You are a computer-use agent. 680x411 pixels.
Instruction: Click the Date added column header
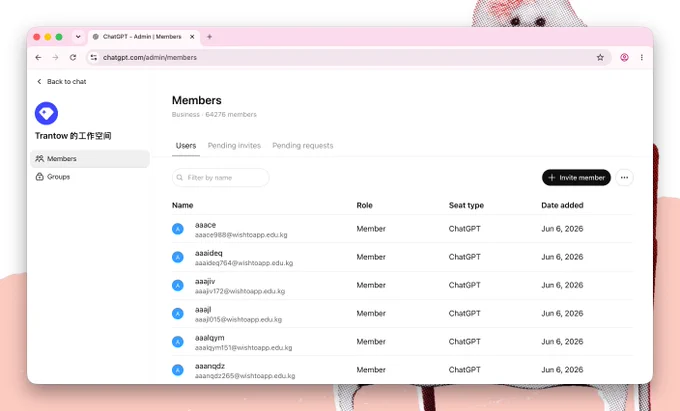[x=562, y=206]
